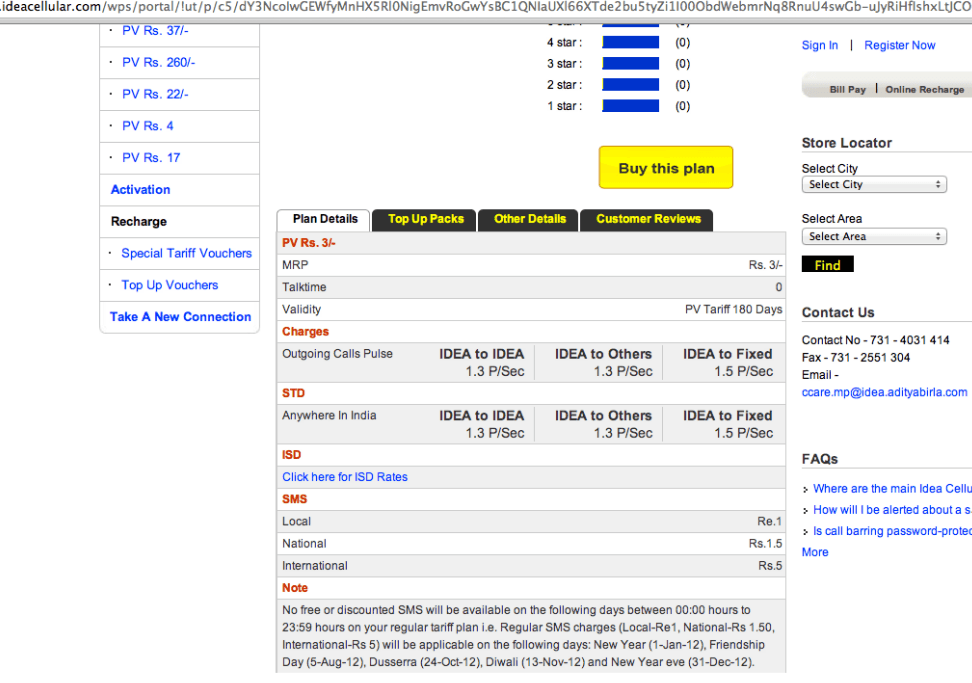Open Special Tariff Vouchers

[x=187, y=253]
